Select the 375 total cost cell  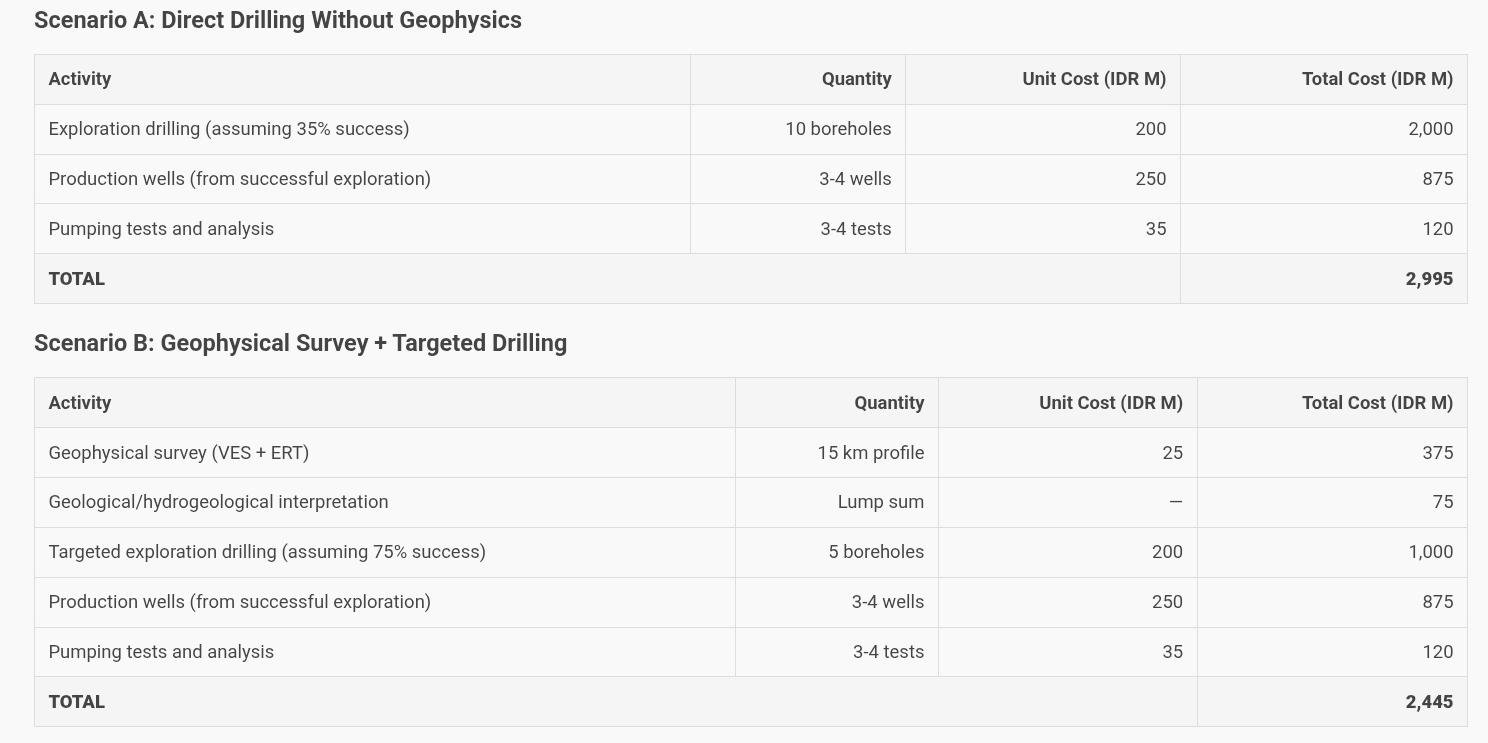1437,453
